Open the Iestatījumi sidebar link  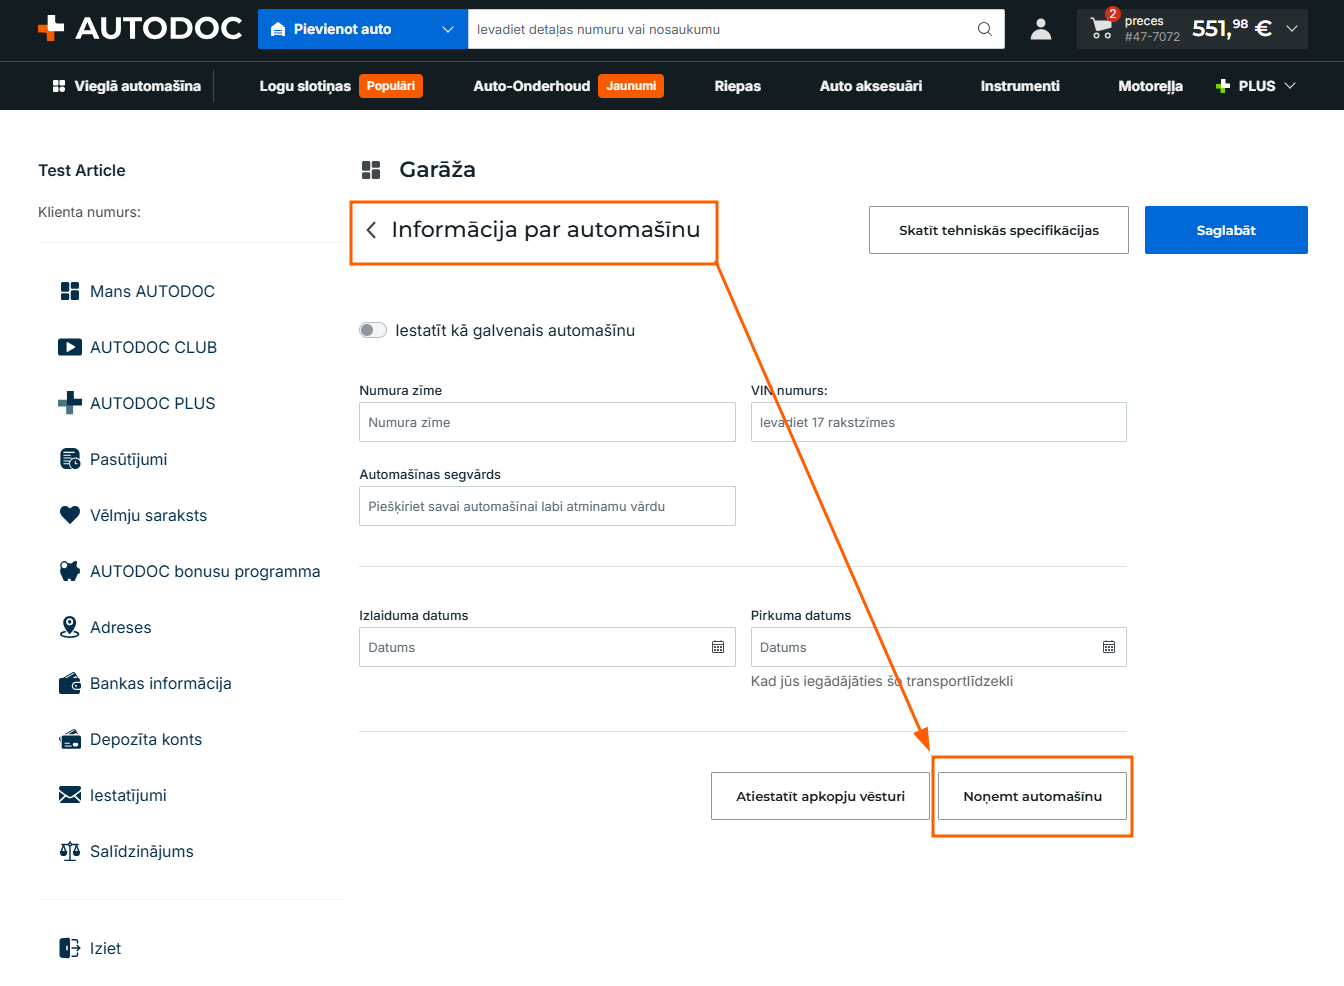pos(128,795)
